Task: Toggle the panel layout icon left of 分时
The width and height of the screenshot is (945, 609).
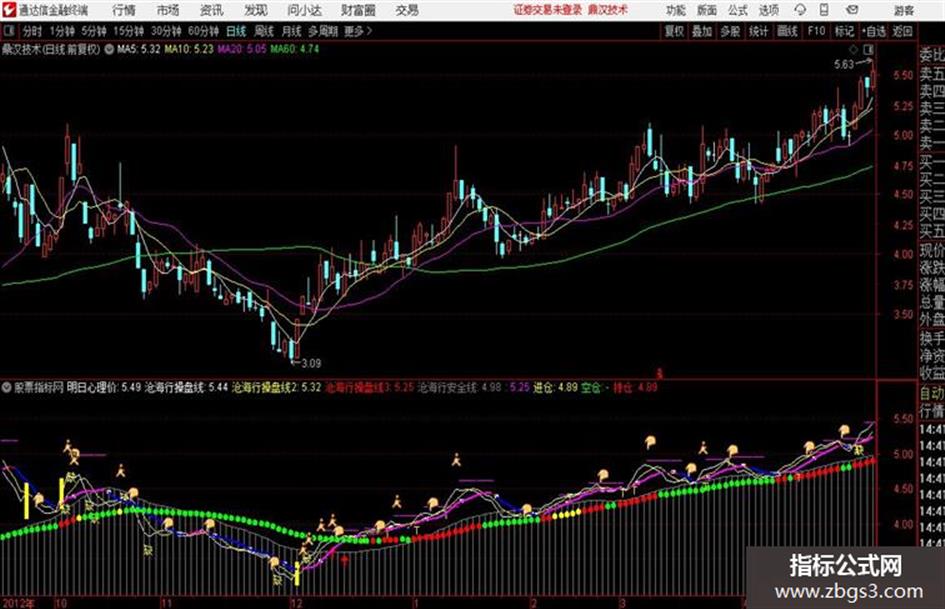Action: [8, 31]
